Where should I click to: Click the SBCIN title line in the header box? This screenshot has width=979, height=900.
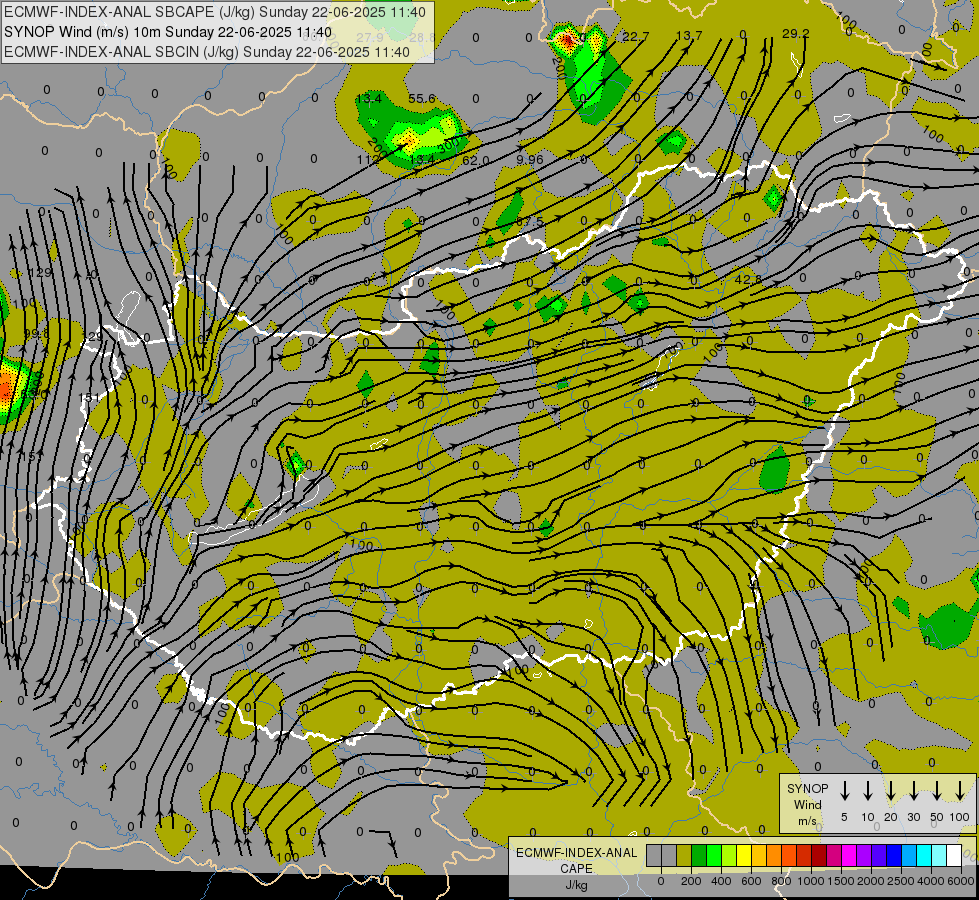click(207, 52)
